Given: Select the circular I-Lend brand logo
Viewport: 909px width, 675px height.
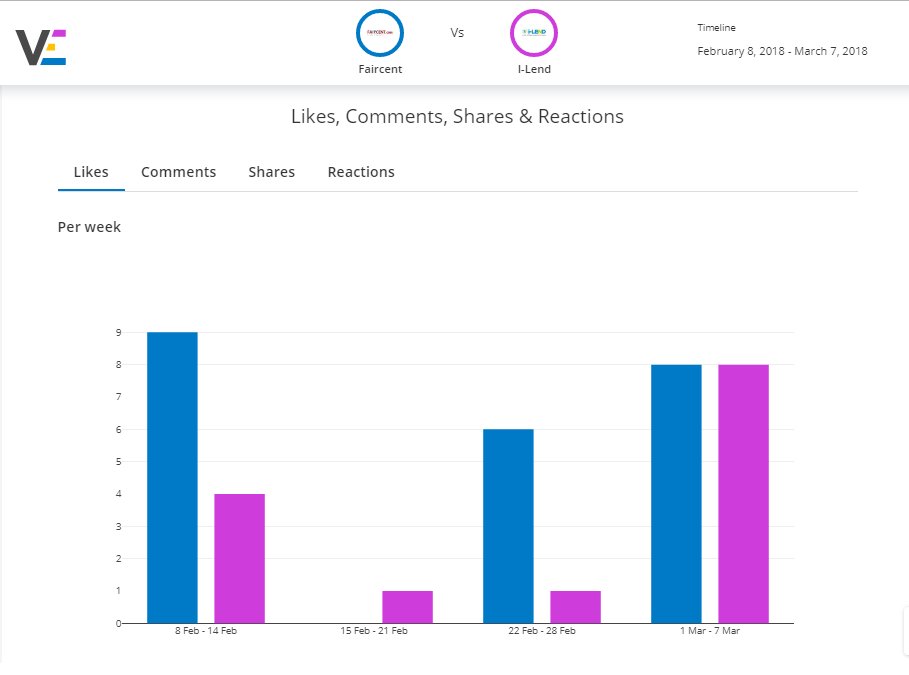Looking at the screenshot, I should [534, 32].
